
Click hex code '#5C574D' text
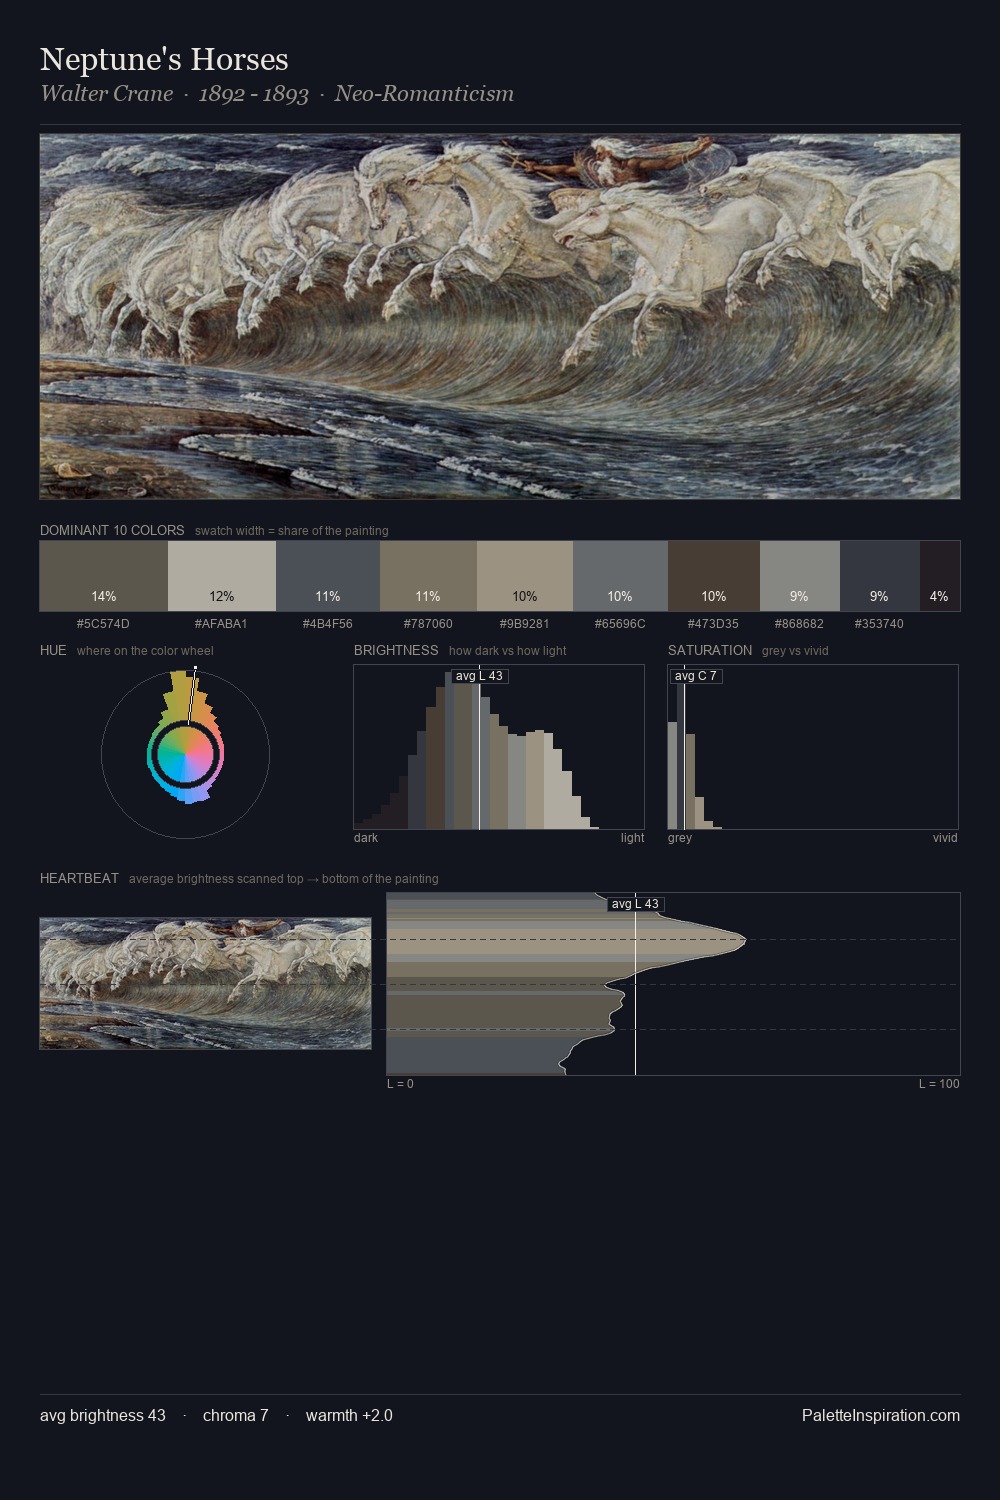pyautogui.click(x=103, y=624)
